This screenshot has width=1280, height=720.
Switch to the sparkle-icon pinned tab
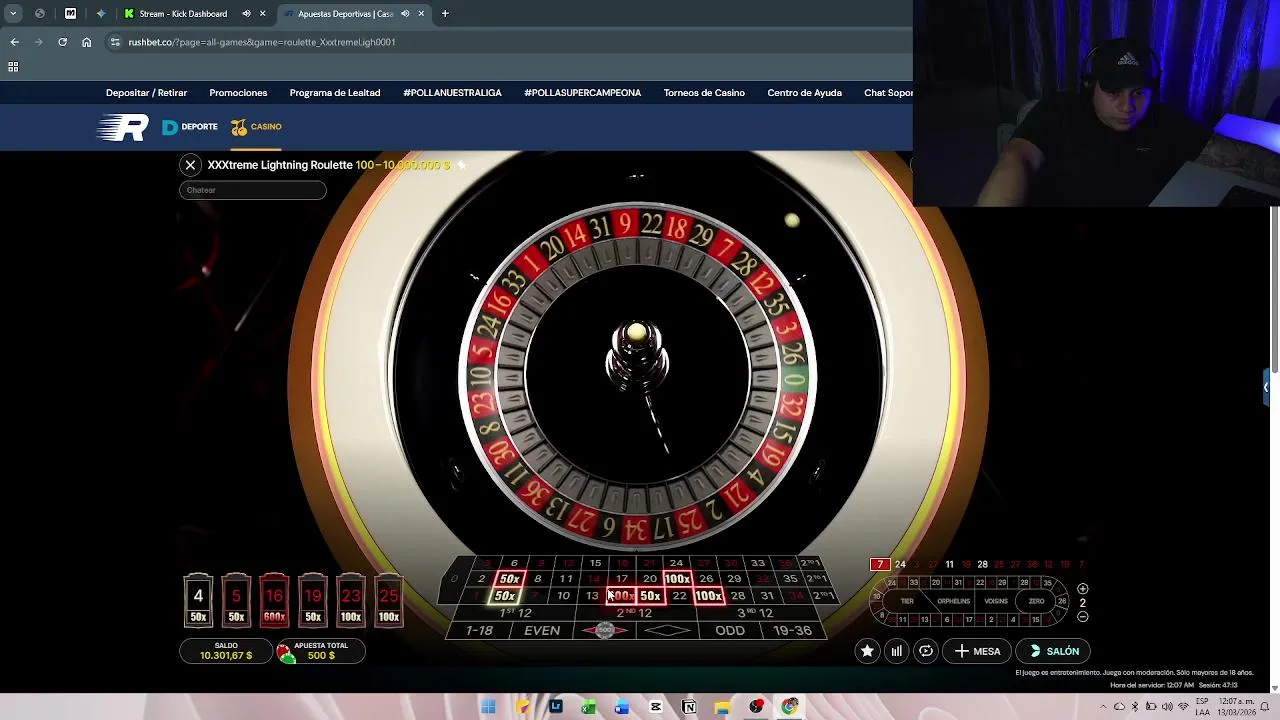[100, 14]
